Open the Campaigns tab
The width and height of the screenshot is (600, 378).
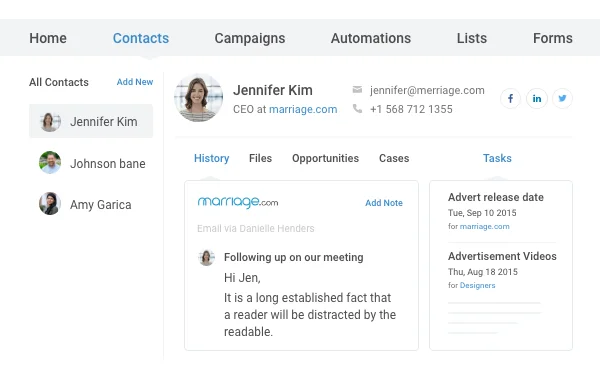pos(250,38)
